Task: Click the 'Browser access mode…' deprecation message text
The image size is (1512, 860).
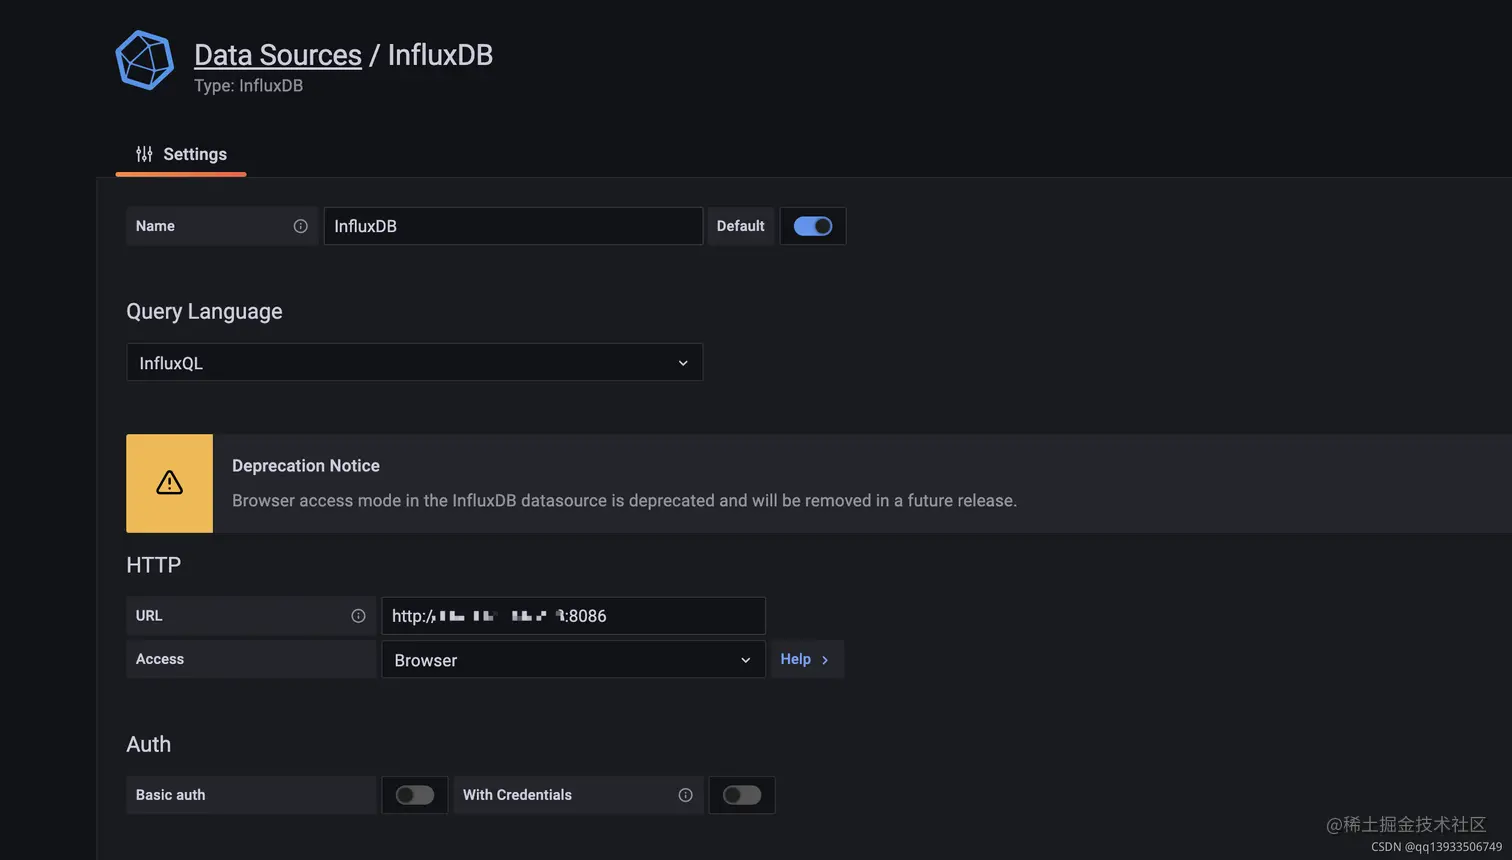Action: 624,500
